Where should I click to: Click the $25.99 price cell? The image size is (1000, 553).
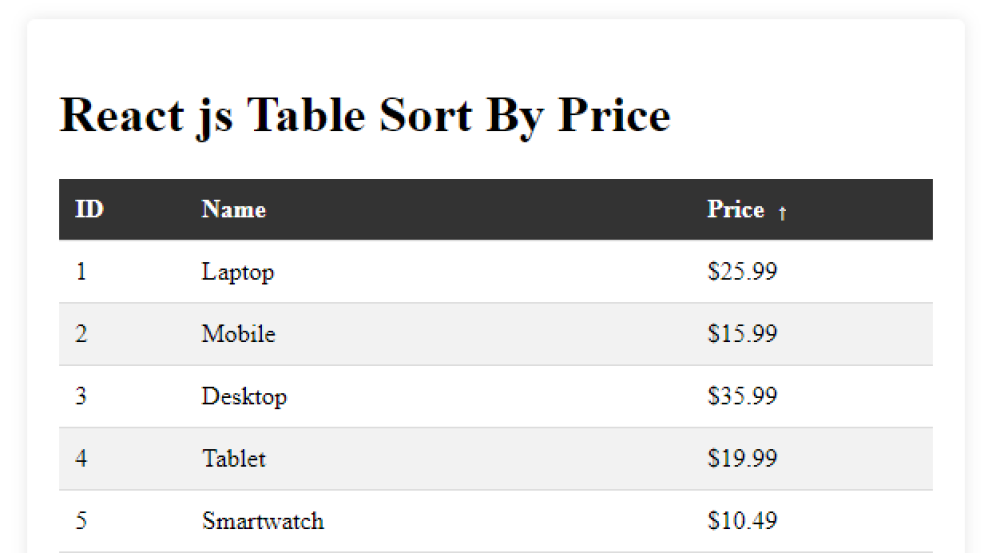tap(742, 271)
